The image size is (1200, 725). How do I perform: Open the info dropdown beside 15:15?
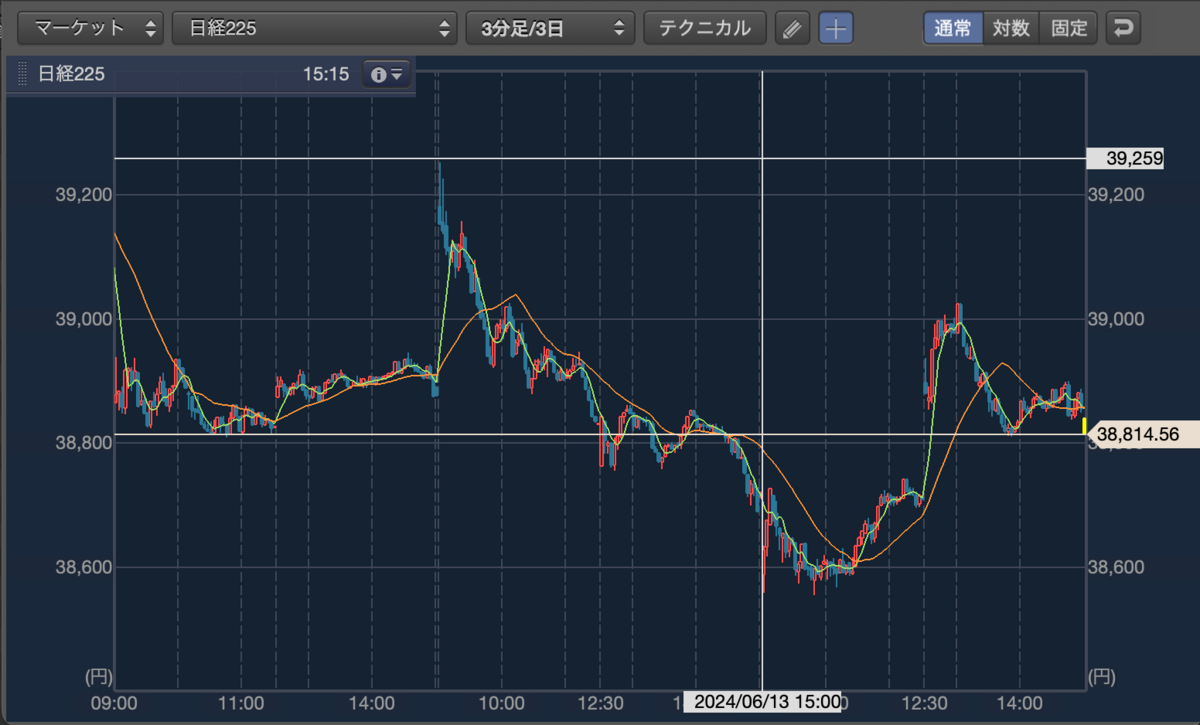coord(386,74)
